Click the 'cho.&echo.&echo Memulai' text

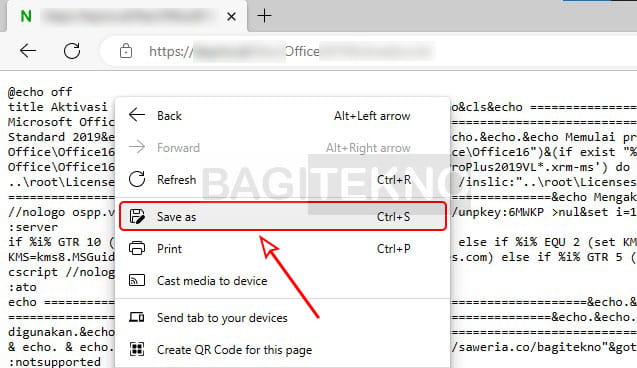coord(533,137)
